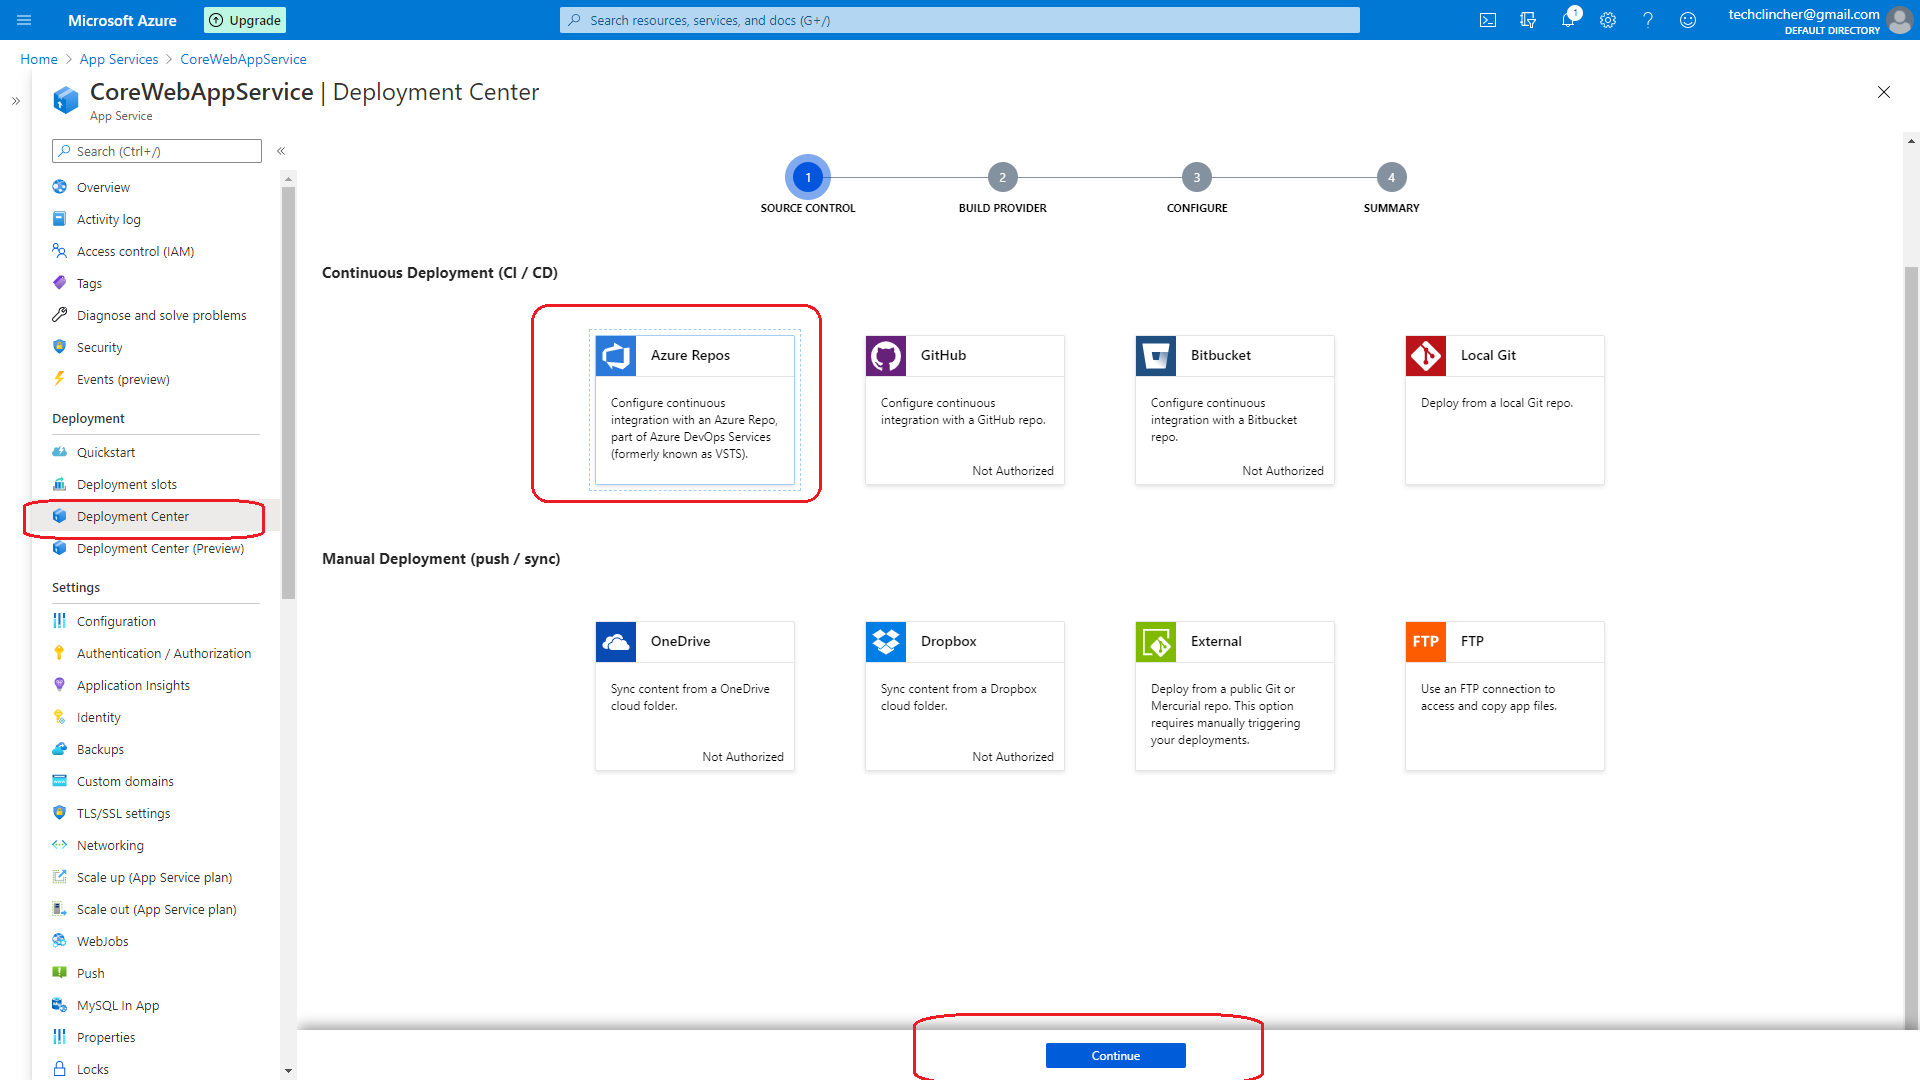The image size is (1920, 1080).
Task: Click the Tags icon in sidebar
Action: click(x=60, y=283)
